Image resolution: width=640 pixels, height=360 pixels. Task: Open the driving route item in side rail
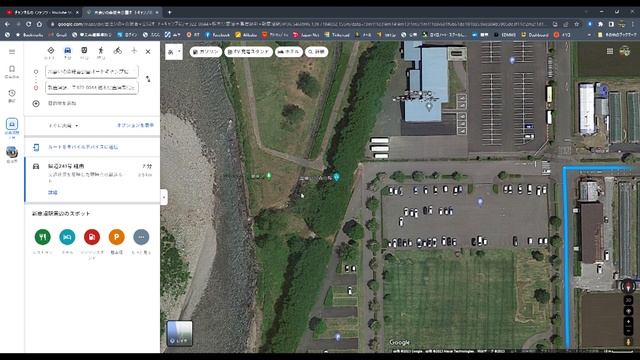[12, 128]
